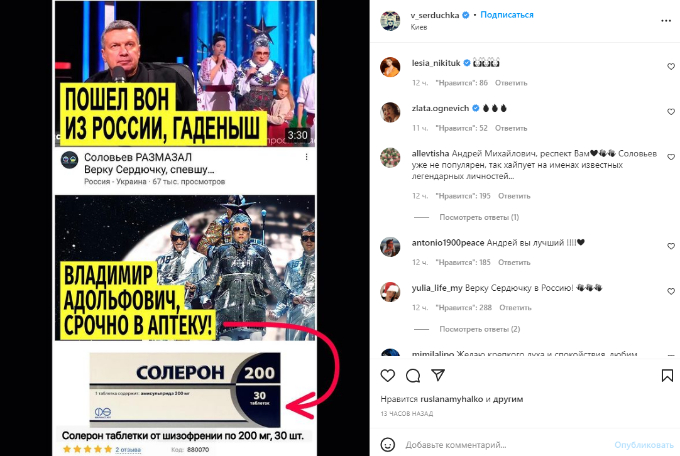The width and height of the screenshot is (680, 456).
Task: Click Опубликовать to post comment
Action: (644, 445)
